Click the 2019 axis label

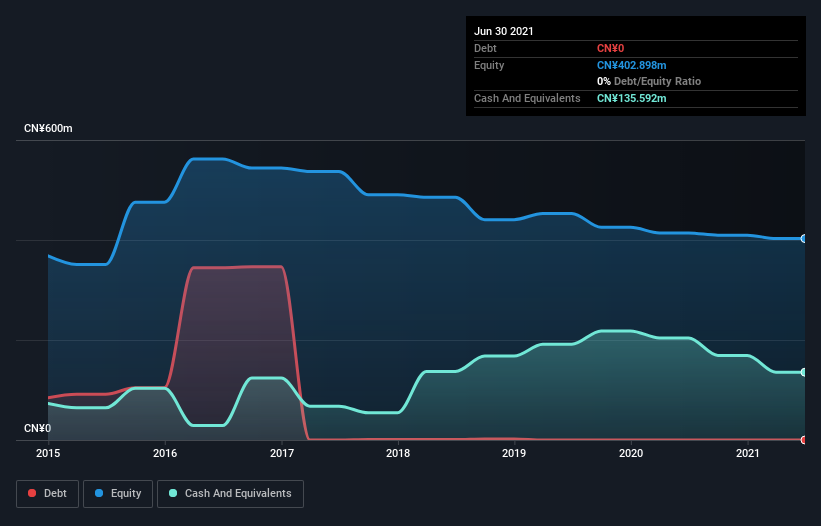514,453
